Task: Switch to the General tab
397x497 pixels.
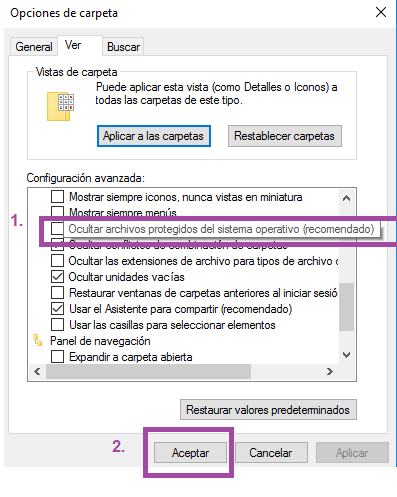Action: 34,47
